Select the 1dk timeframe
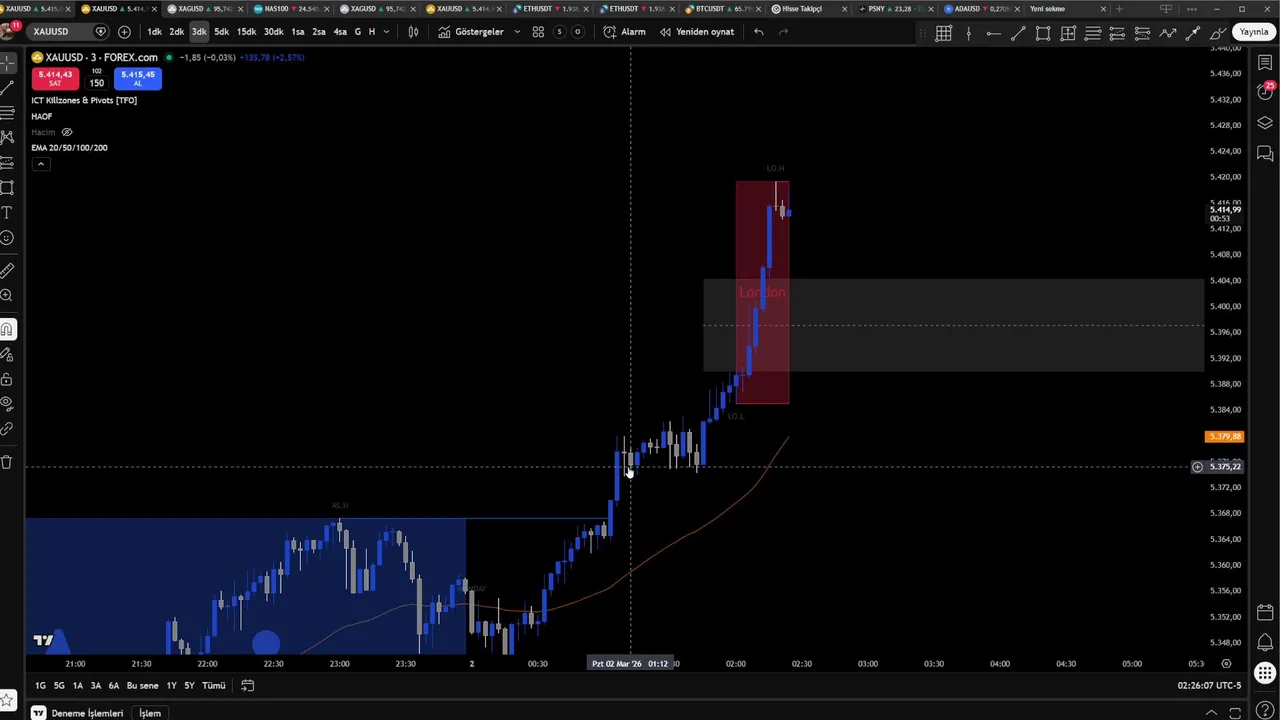Screen dimensions: 1280x720 (x=154, y=32)
